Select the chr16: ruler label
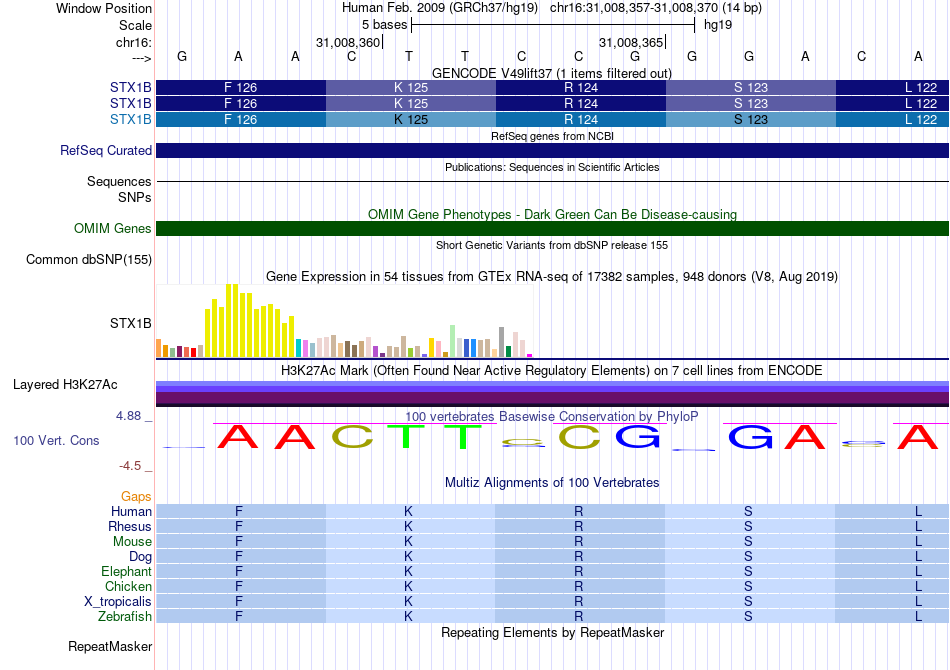 pyautogui.click(x=133, y=42)
